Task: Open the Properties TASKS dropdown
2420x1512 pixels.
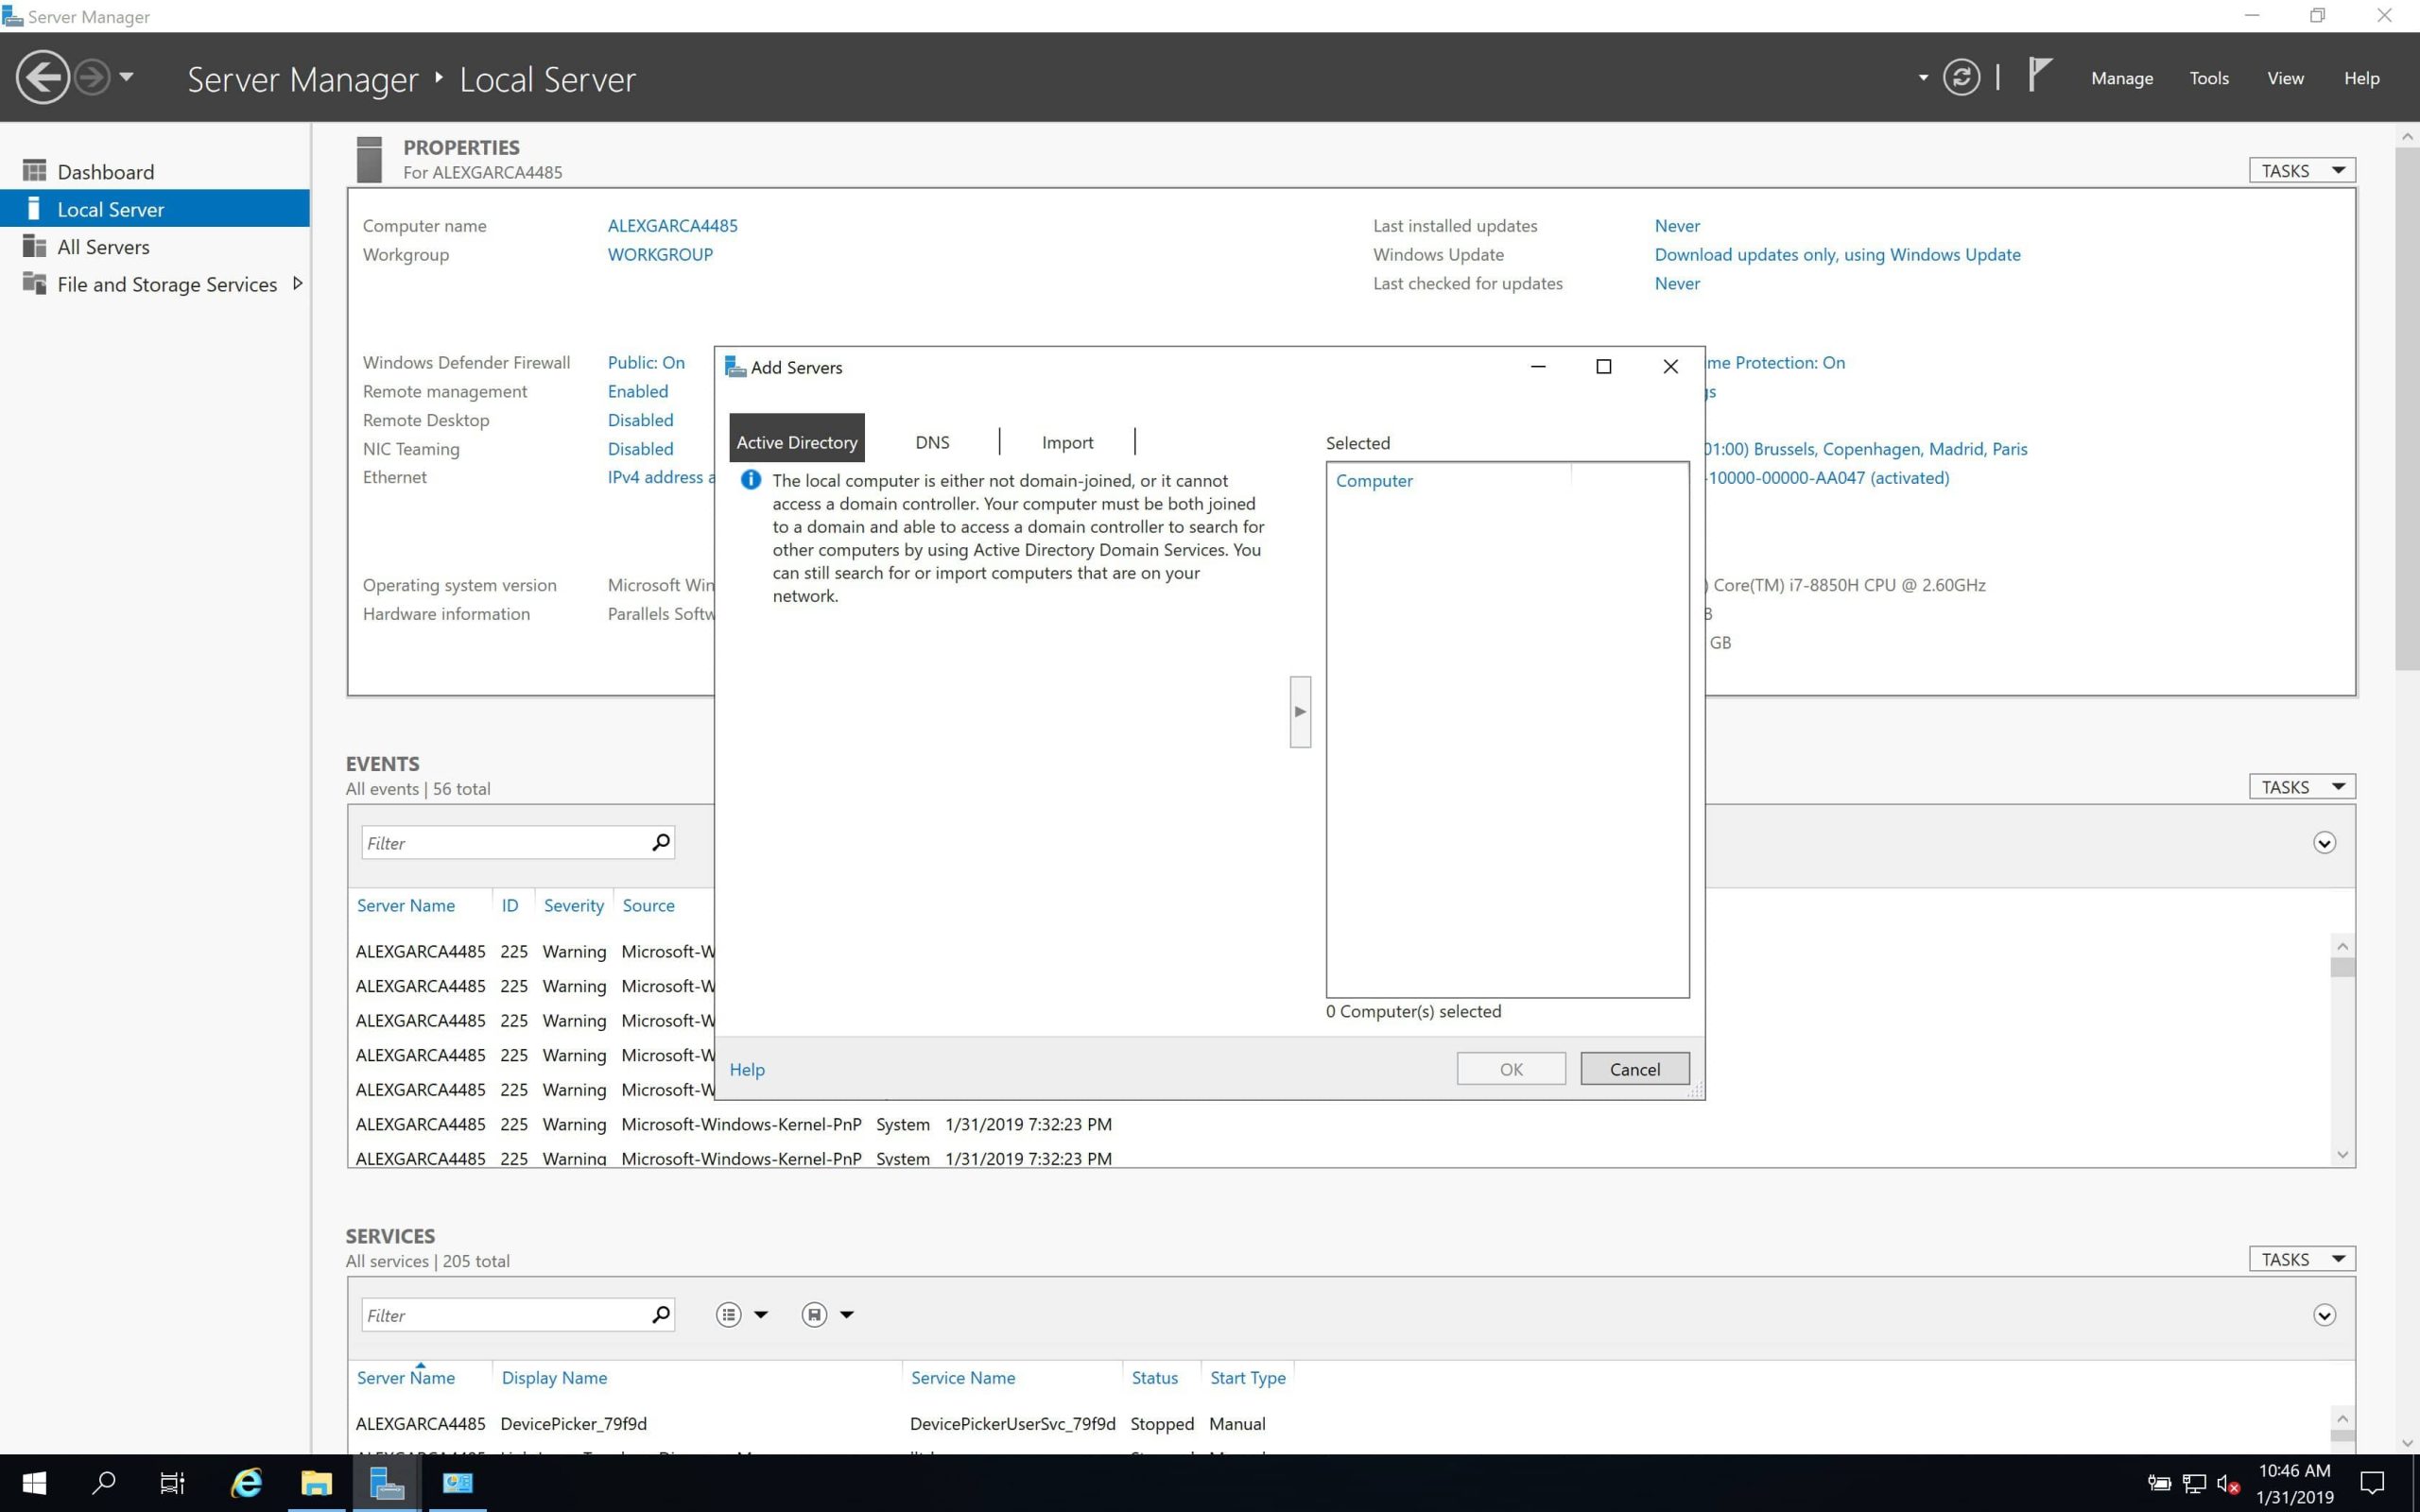Action: (2301, 171)
